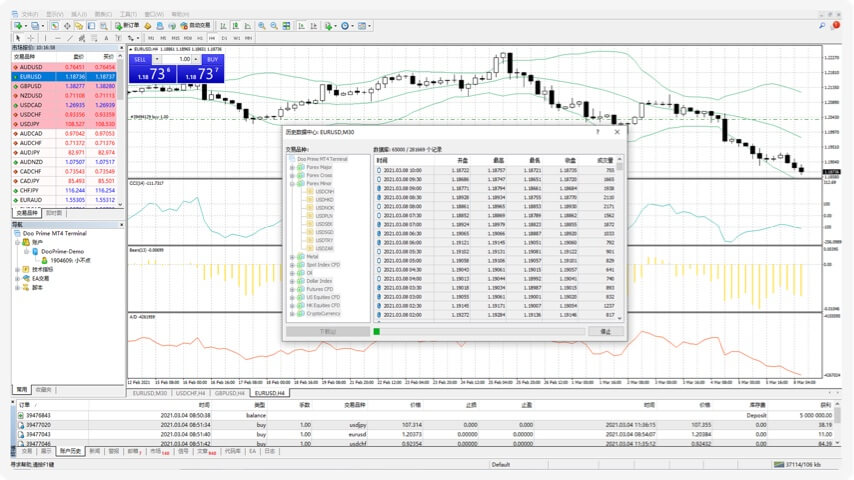854x480 pixels.
Task: Expand the Metal symbol group
Action: pos(292,256)
